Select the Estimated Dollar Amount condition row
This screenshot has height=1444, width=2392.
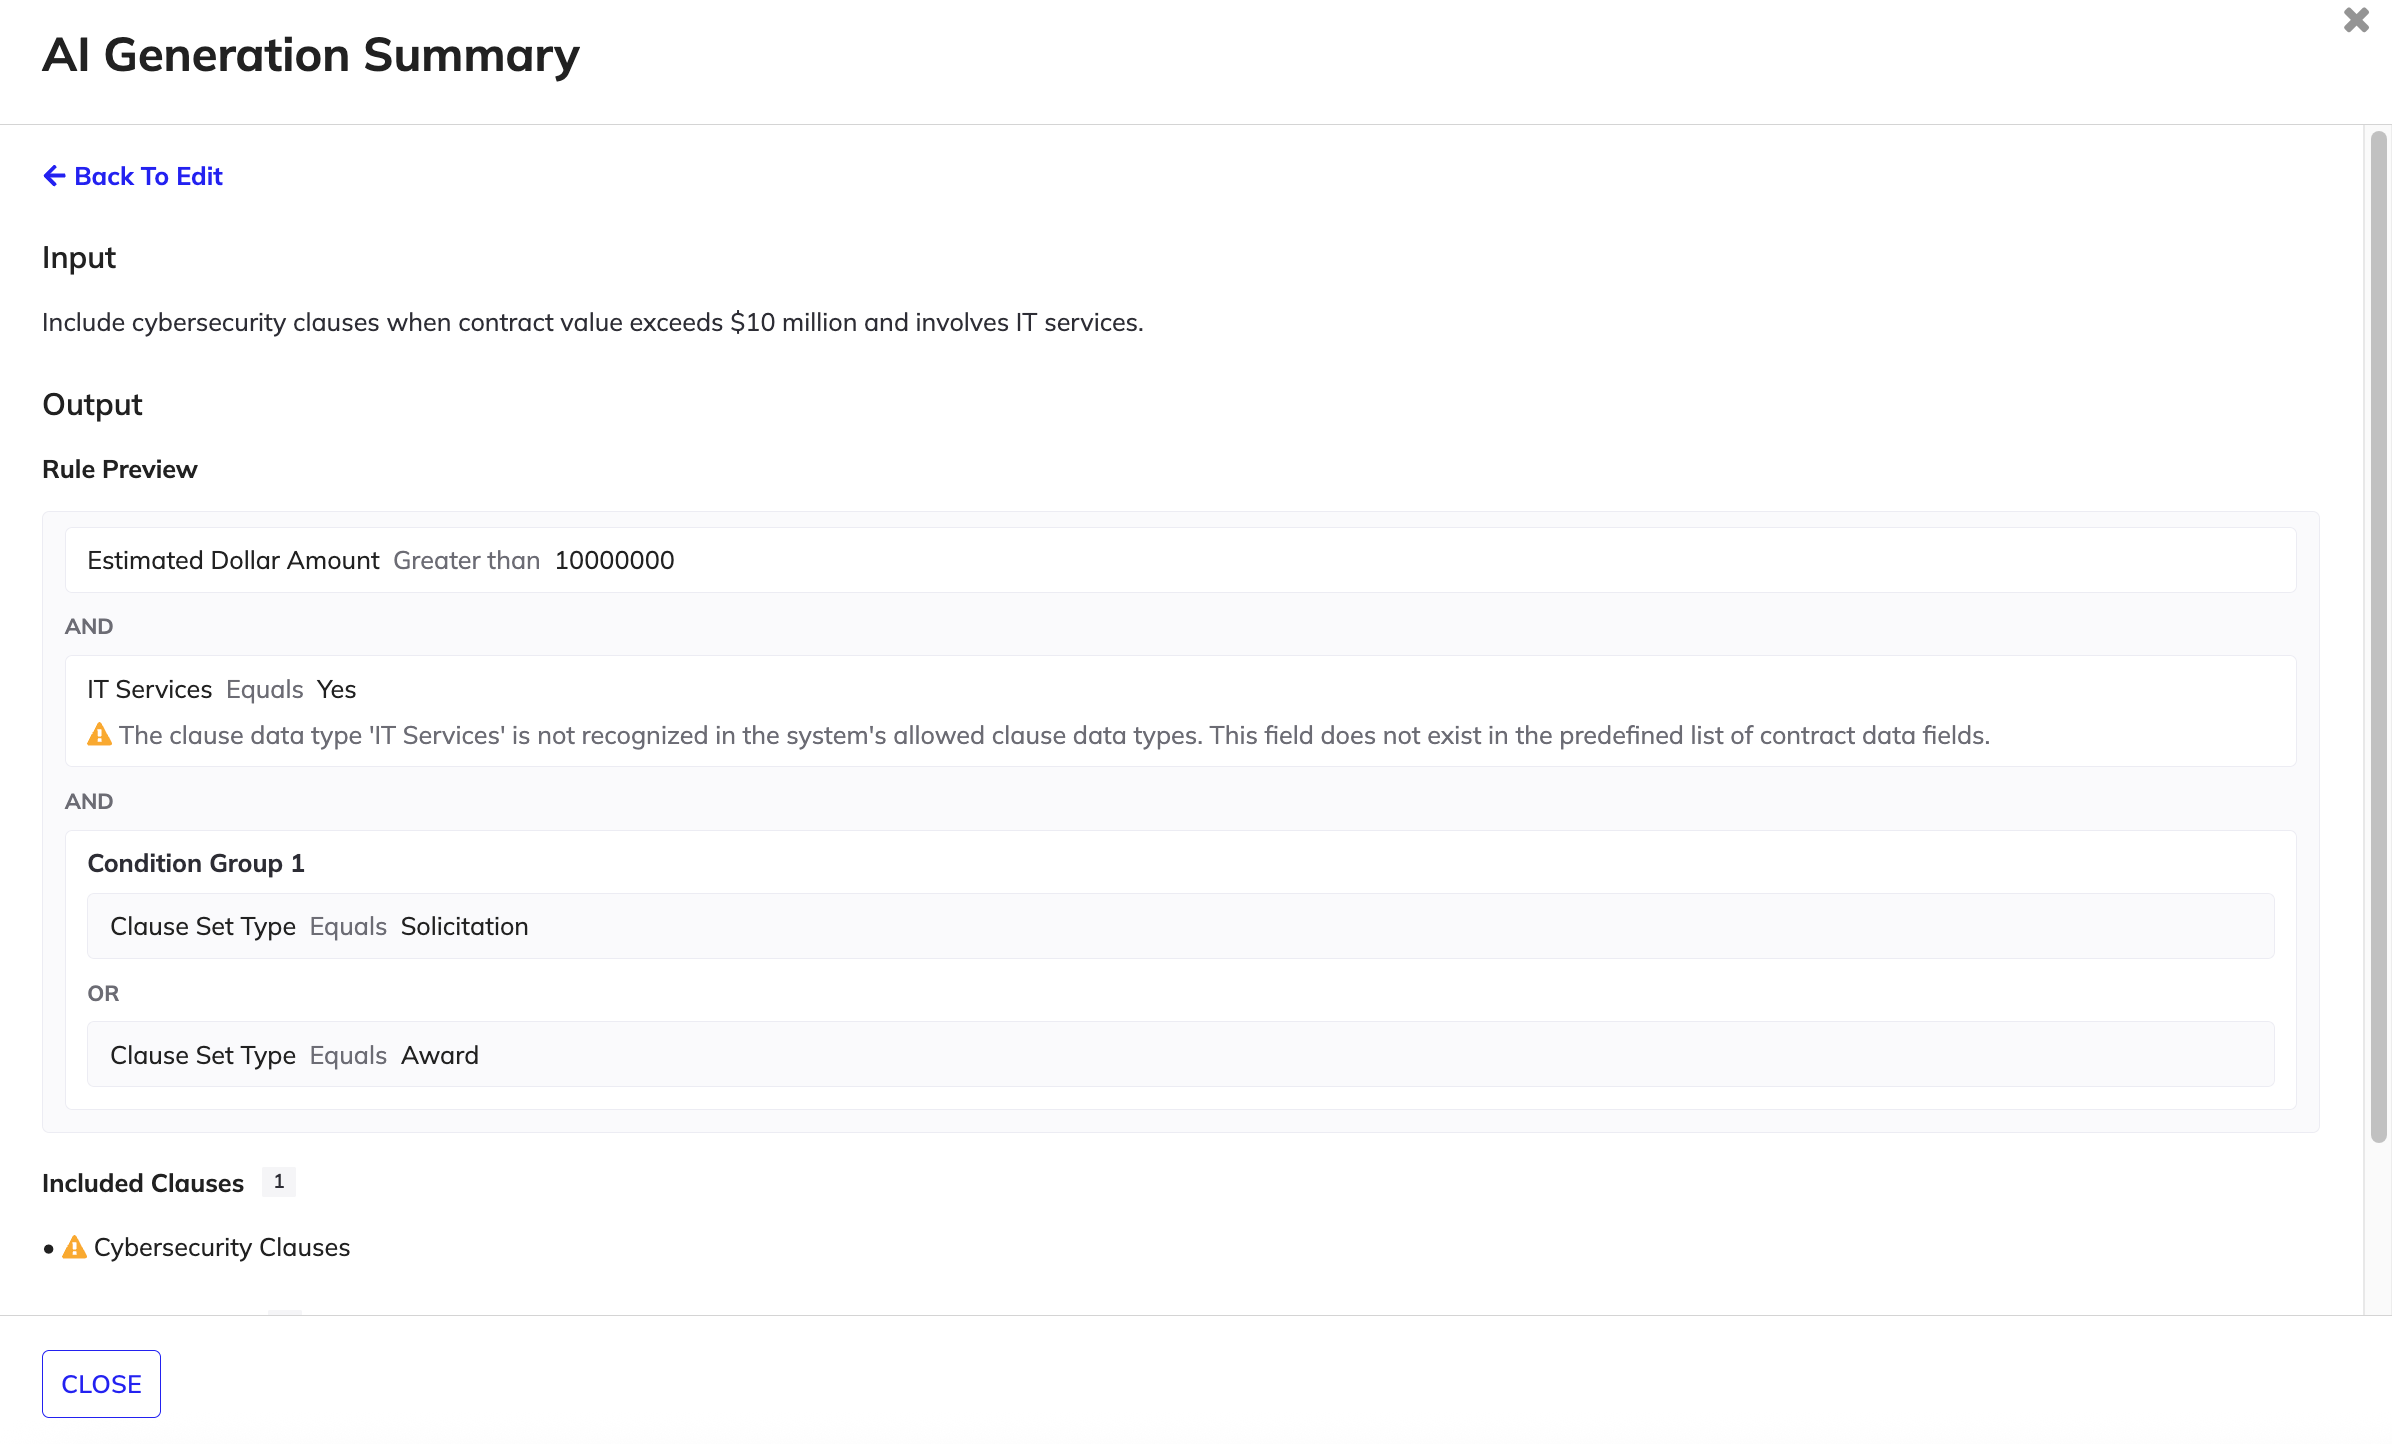pos(1180,560)
